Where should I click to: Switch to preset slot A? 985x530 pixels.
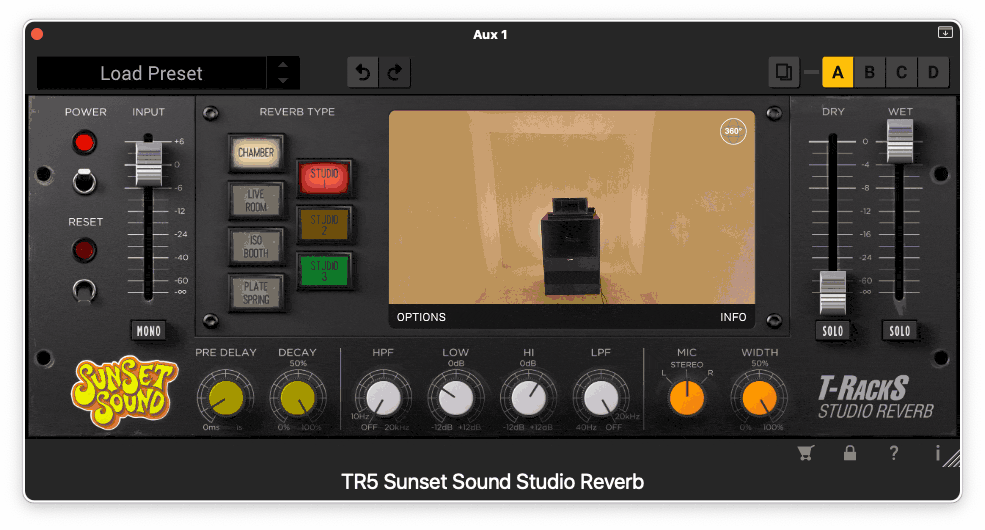point(837,73)
